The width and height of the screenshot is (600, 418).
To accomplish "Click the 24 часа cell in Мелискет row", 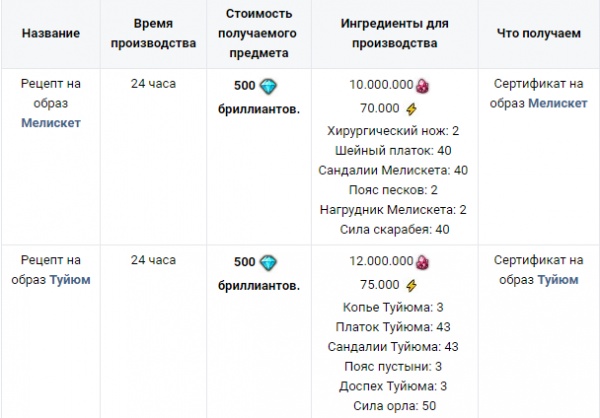I will coord(153,83).
